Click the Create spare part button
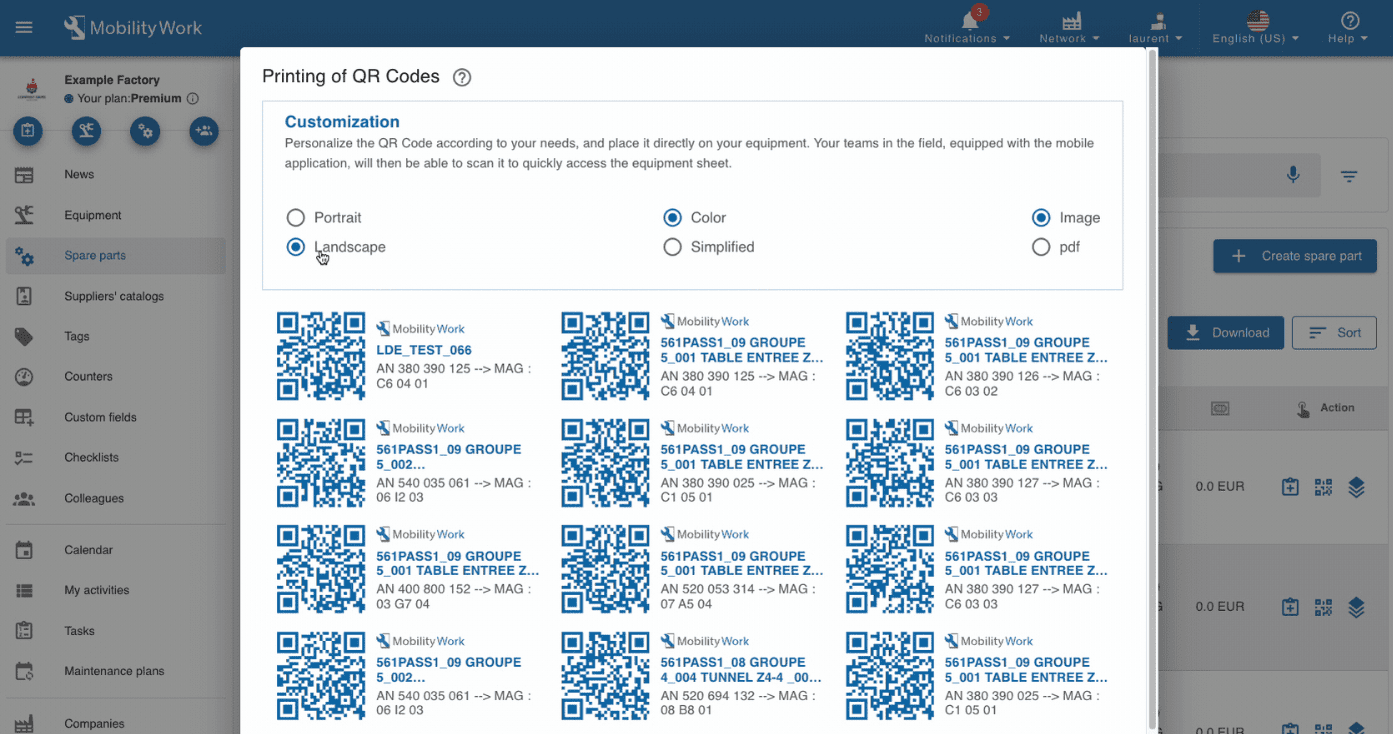This screenshot has width=1393, height=734. coord(1294,256)
